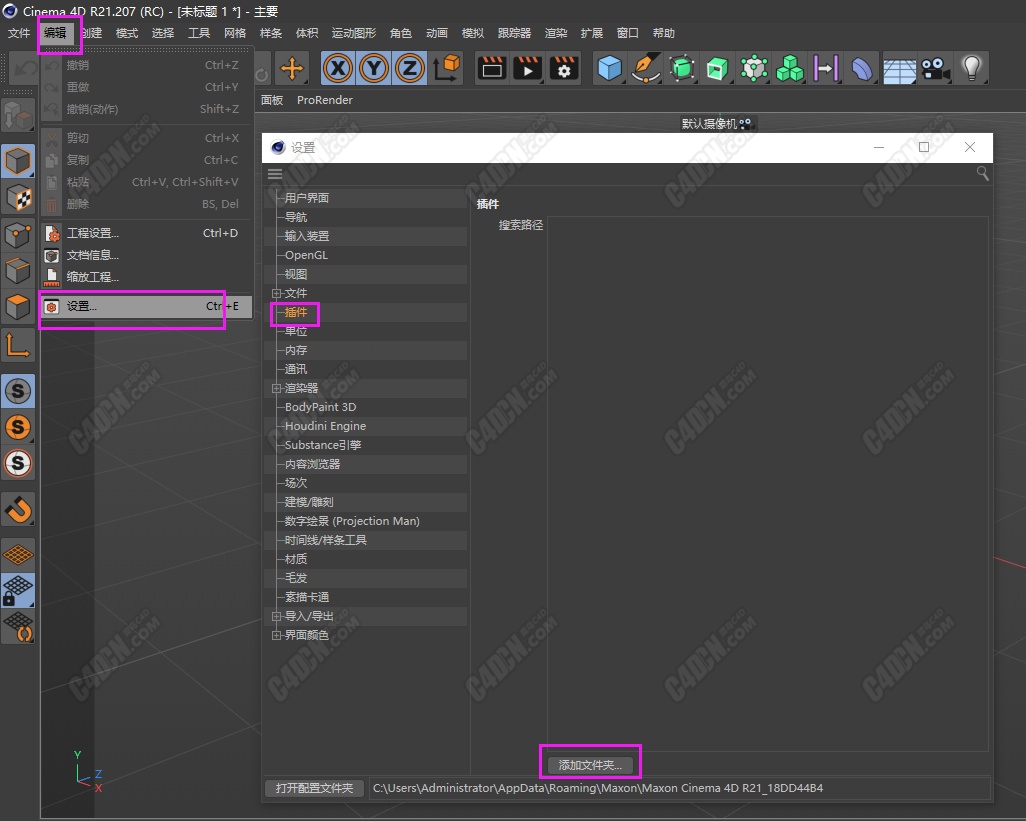Toggle the X axis lock

pos(338,68)
